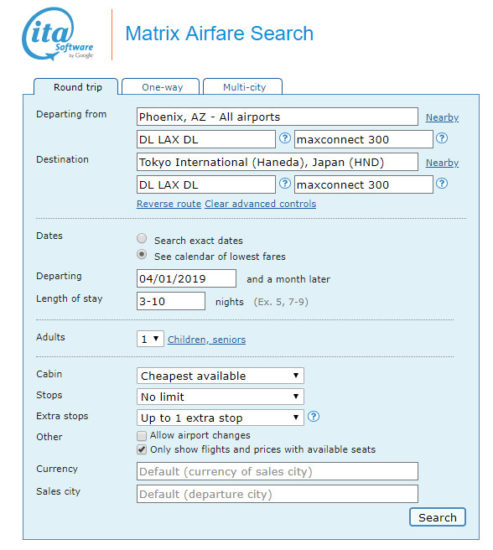Open the Adults count dropdown
This screenshot has height=550, width=493.
[x=150, y=339]
